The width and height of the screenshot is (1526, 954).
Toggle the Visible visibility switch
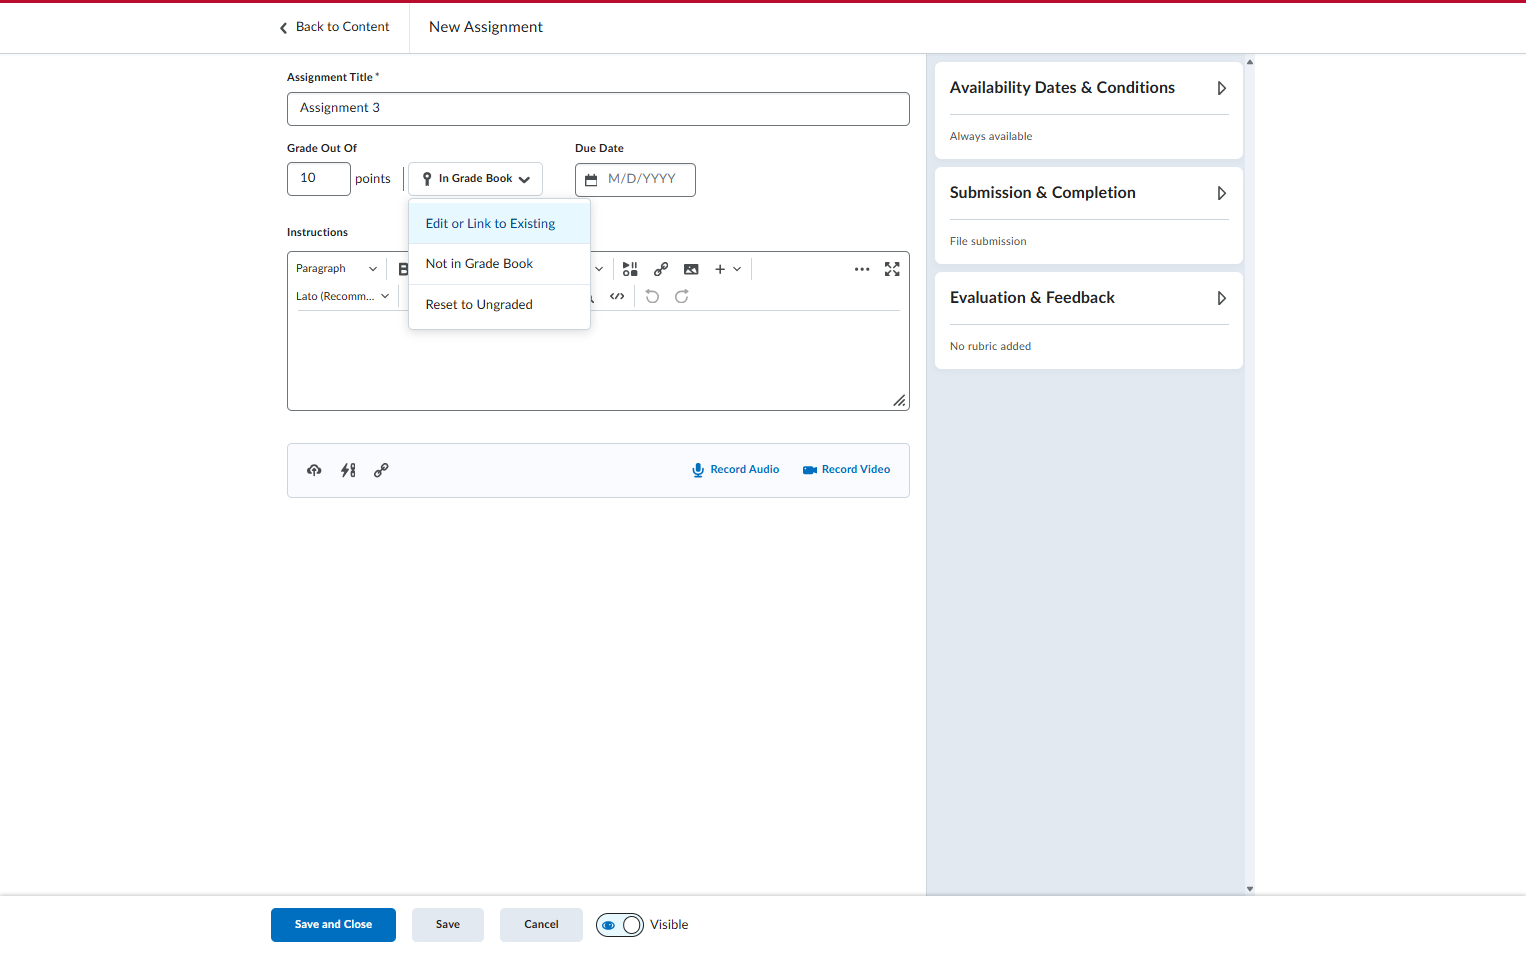tap(620, 925)
